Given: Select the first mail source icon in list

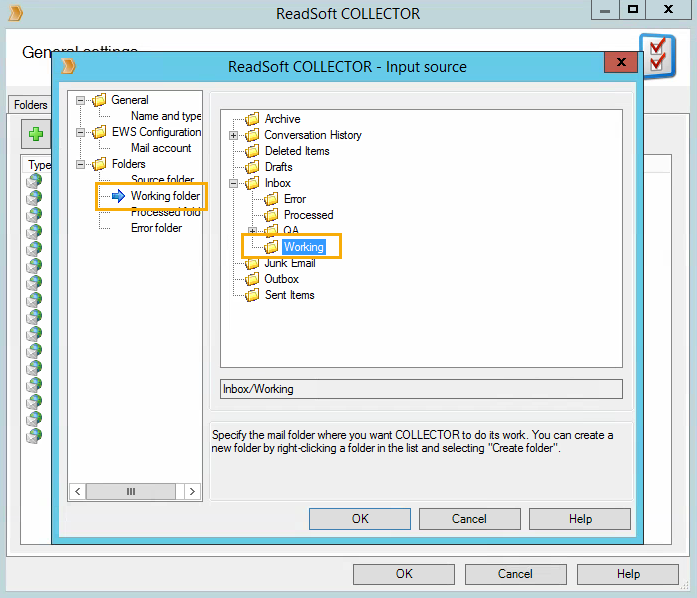Looking at the screenshot, I should 34,181.
